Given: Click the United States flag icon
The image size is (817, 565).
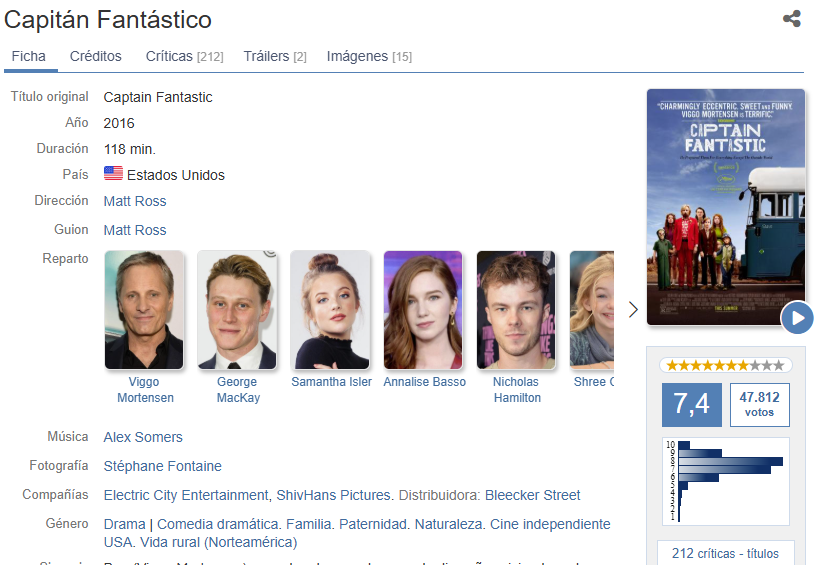Looking at the screenshot, I should point(113,174).
